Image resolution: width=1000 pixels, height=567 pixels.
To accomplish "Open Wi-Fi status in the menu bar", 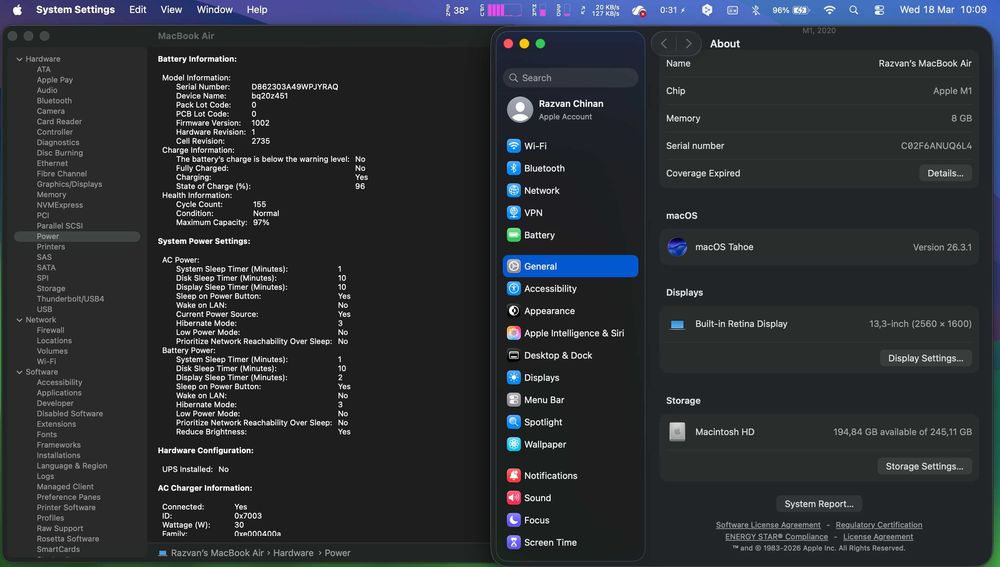I will pos(829,10).
